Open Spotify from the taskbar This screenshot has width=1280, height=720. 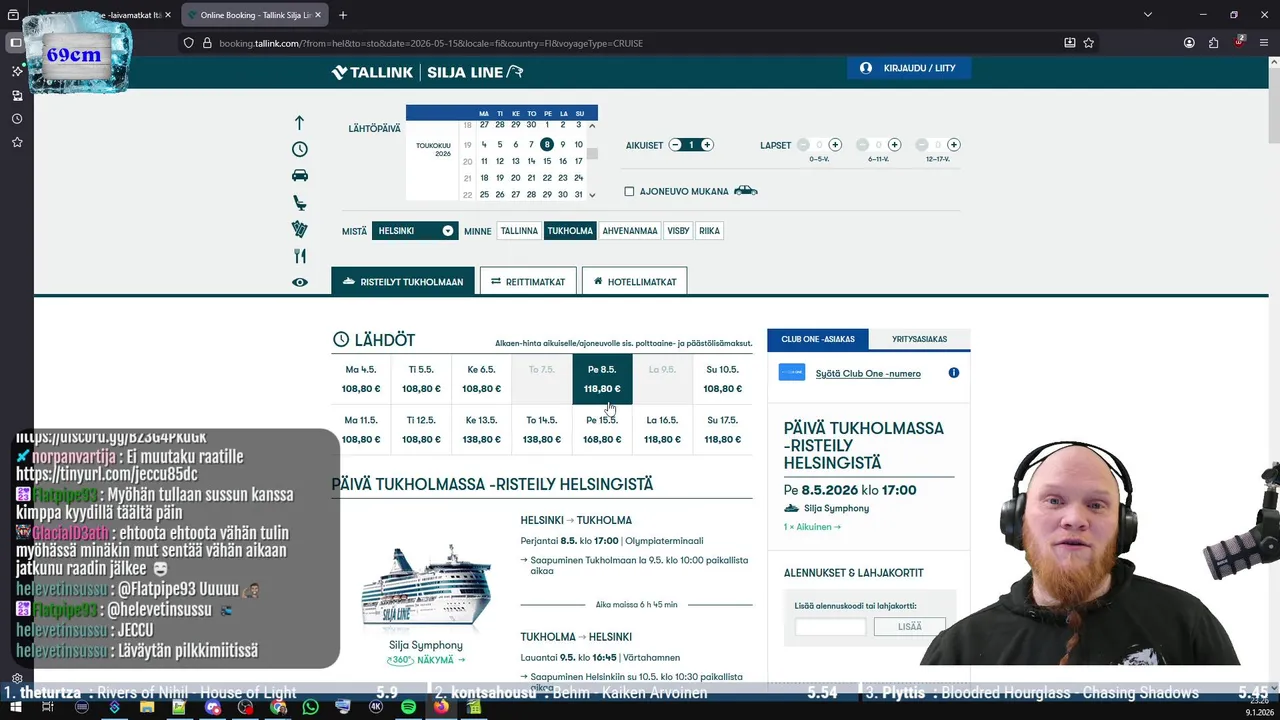click(x=408, y=707)
